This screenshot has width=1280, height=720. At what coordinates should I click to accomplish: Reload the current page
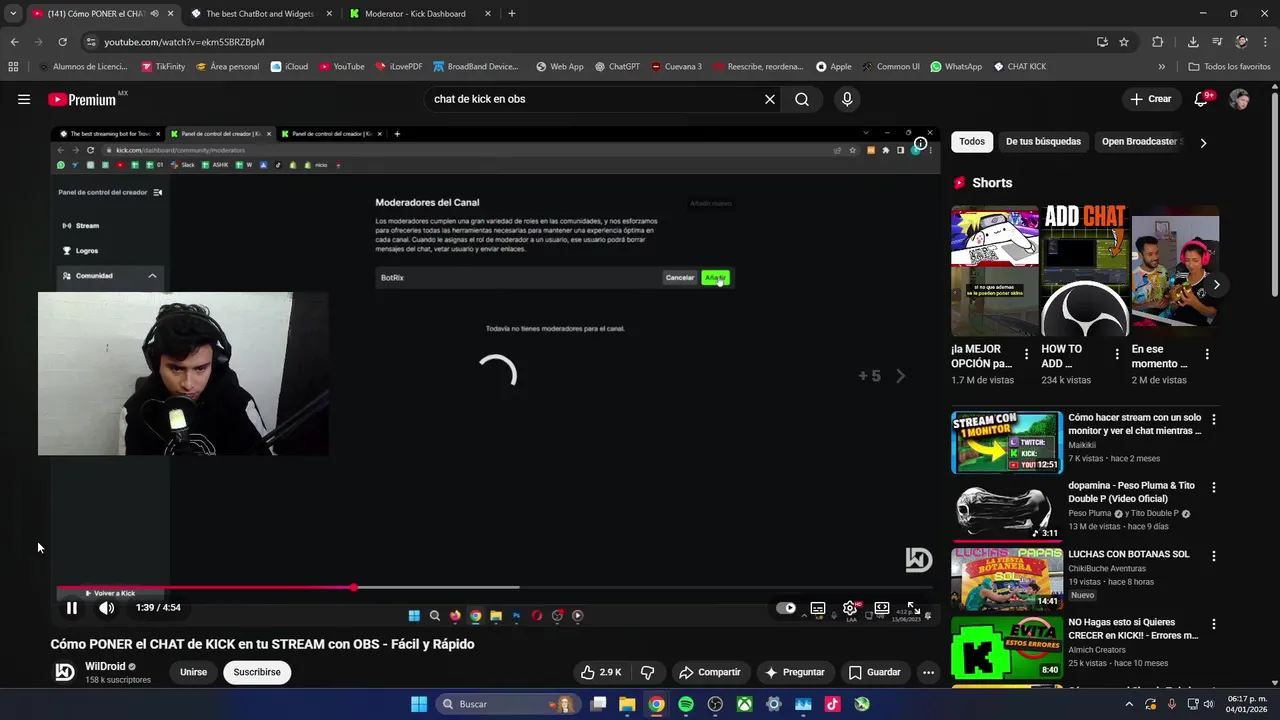(62, 42)
